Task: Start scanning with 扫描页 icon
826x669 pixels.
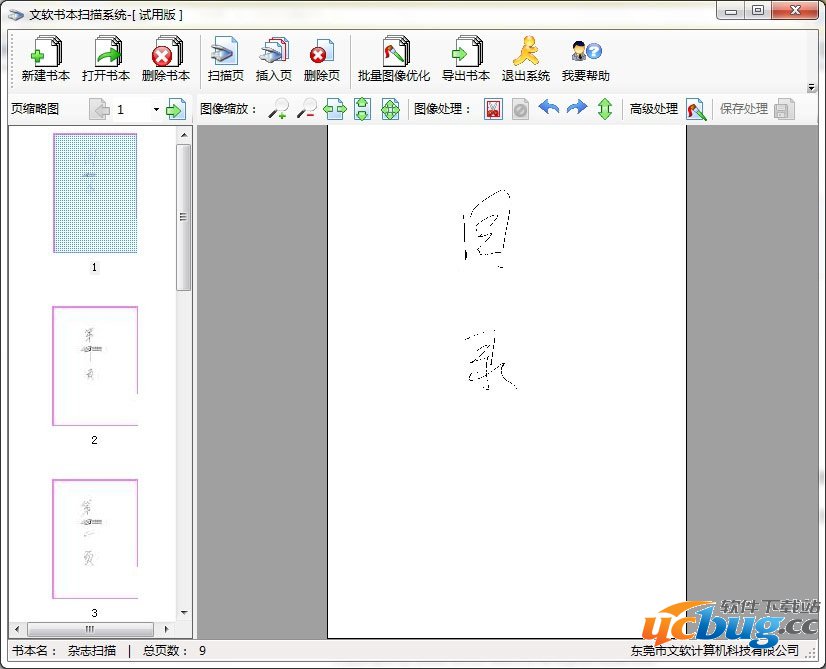Action: 225,52
